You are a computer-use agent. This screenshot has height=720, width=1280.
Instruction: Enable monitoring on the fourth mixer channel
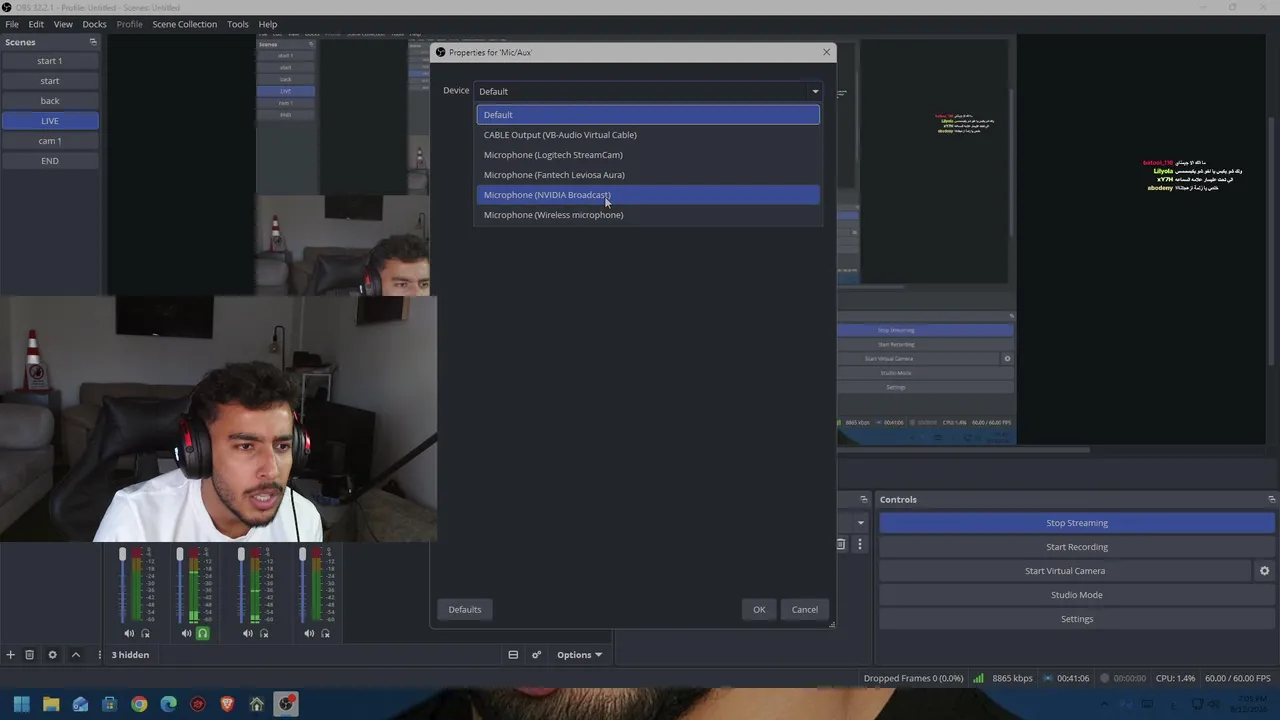click(x=325, y=633)
